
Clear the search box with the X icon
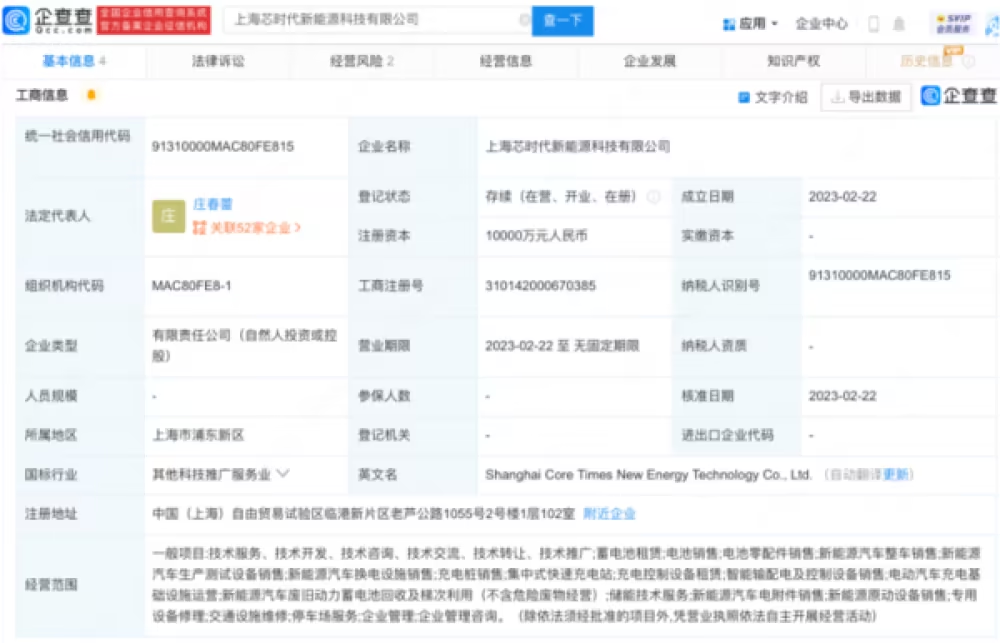[x=524, y=20]
